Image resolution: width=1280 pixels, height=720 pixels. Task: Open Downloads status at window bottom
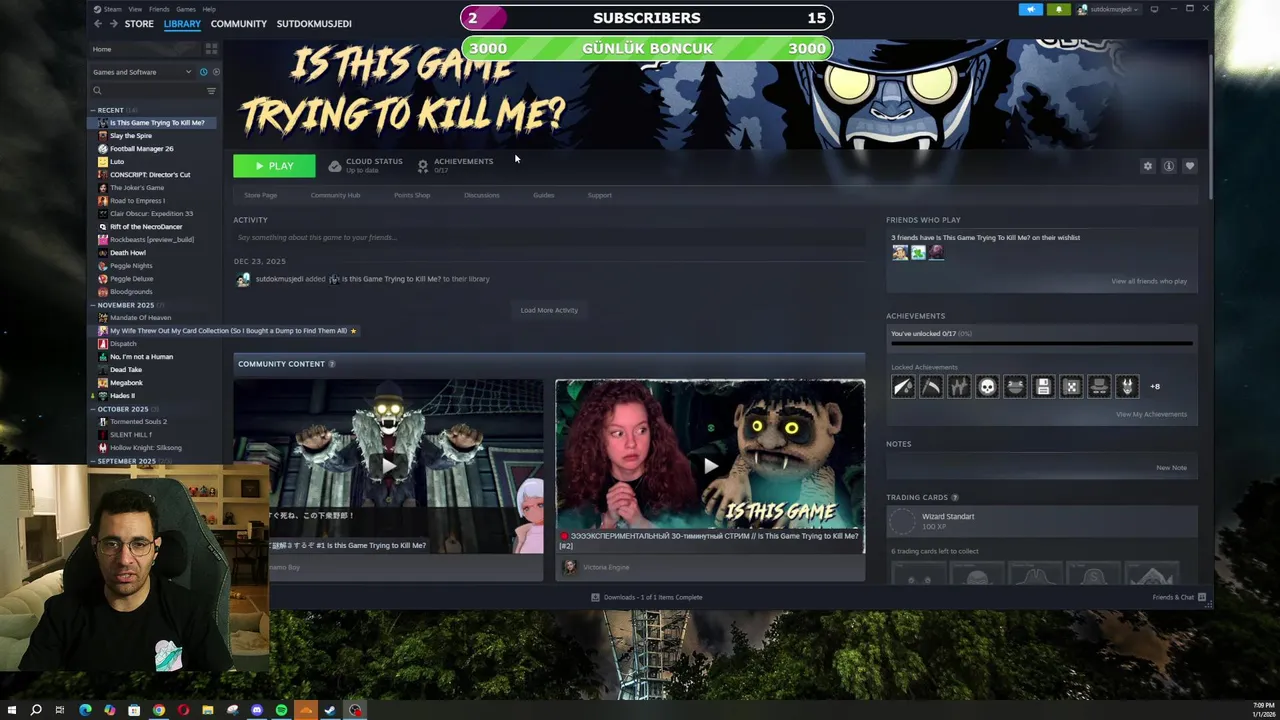point(647,597)
